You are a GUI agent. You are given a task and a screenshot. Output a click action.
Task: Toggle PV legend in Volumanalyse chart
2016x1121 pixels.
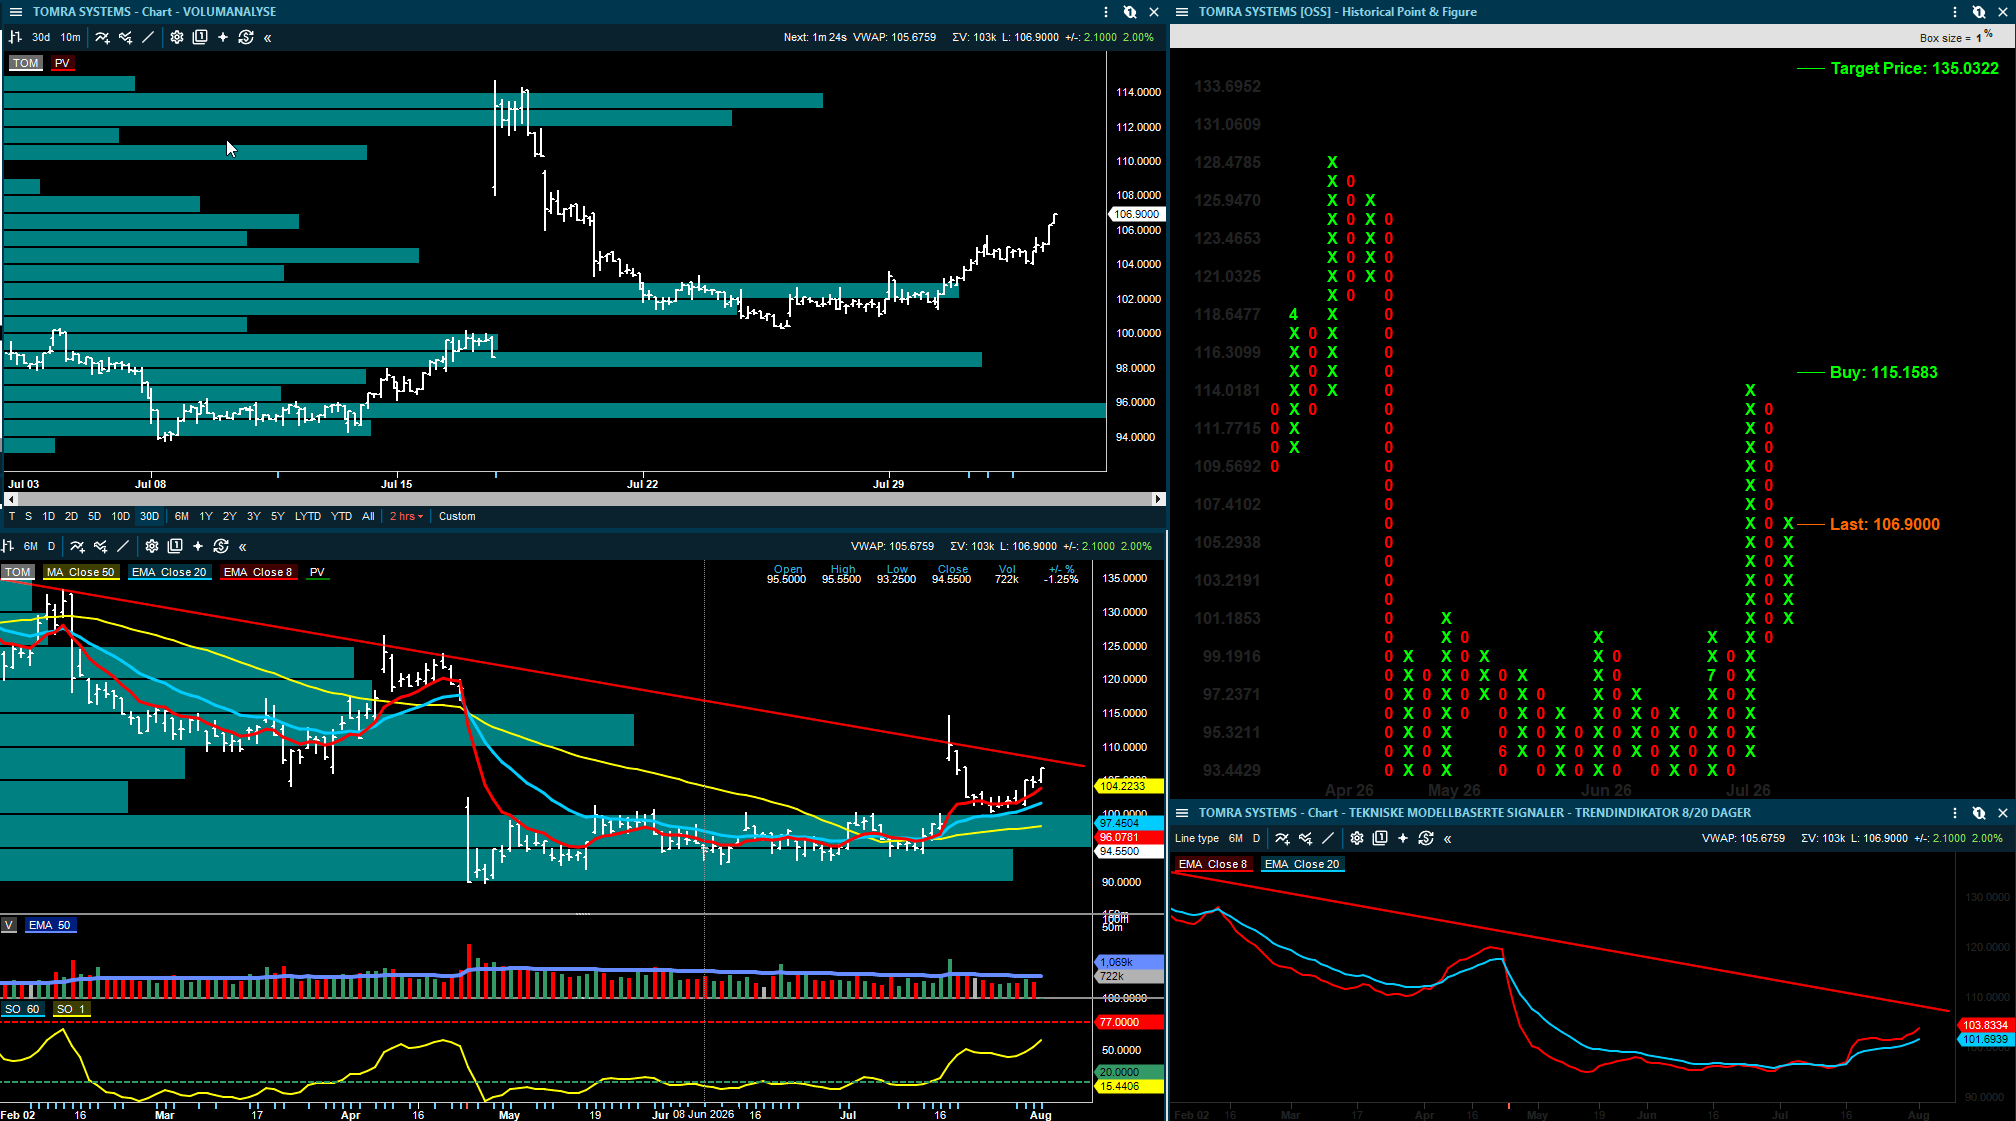[x=62, y=63]
